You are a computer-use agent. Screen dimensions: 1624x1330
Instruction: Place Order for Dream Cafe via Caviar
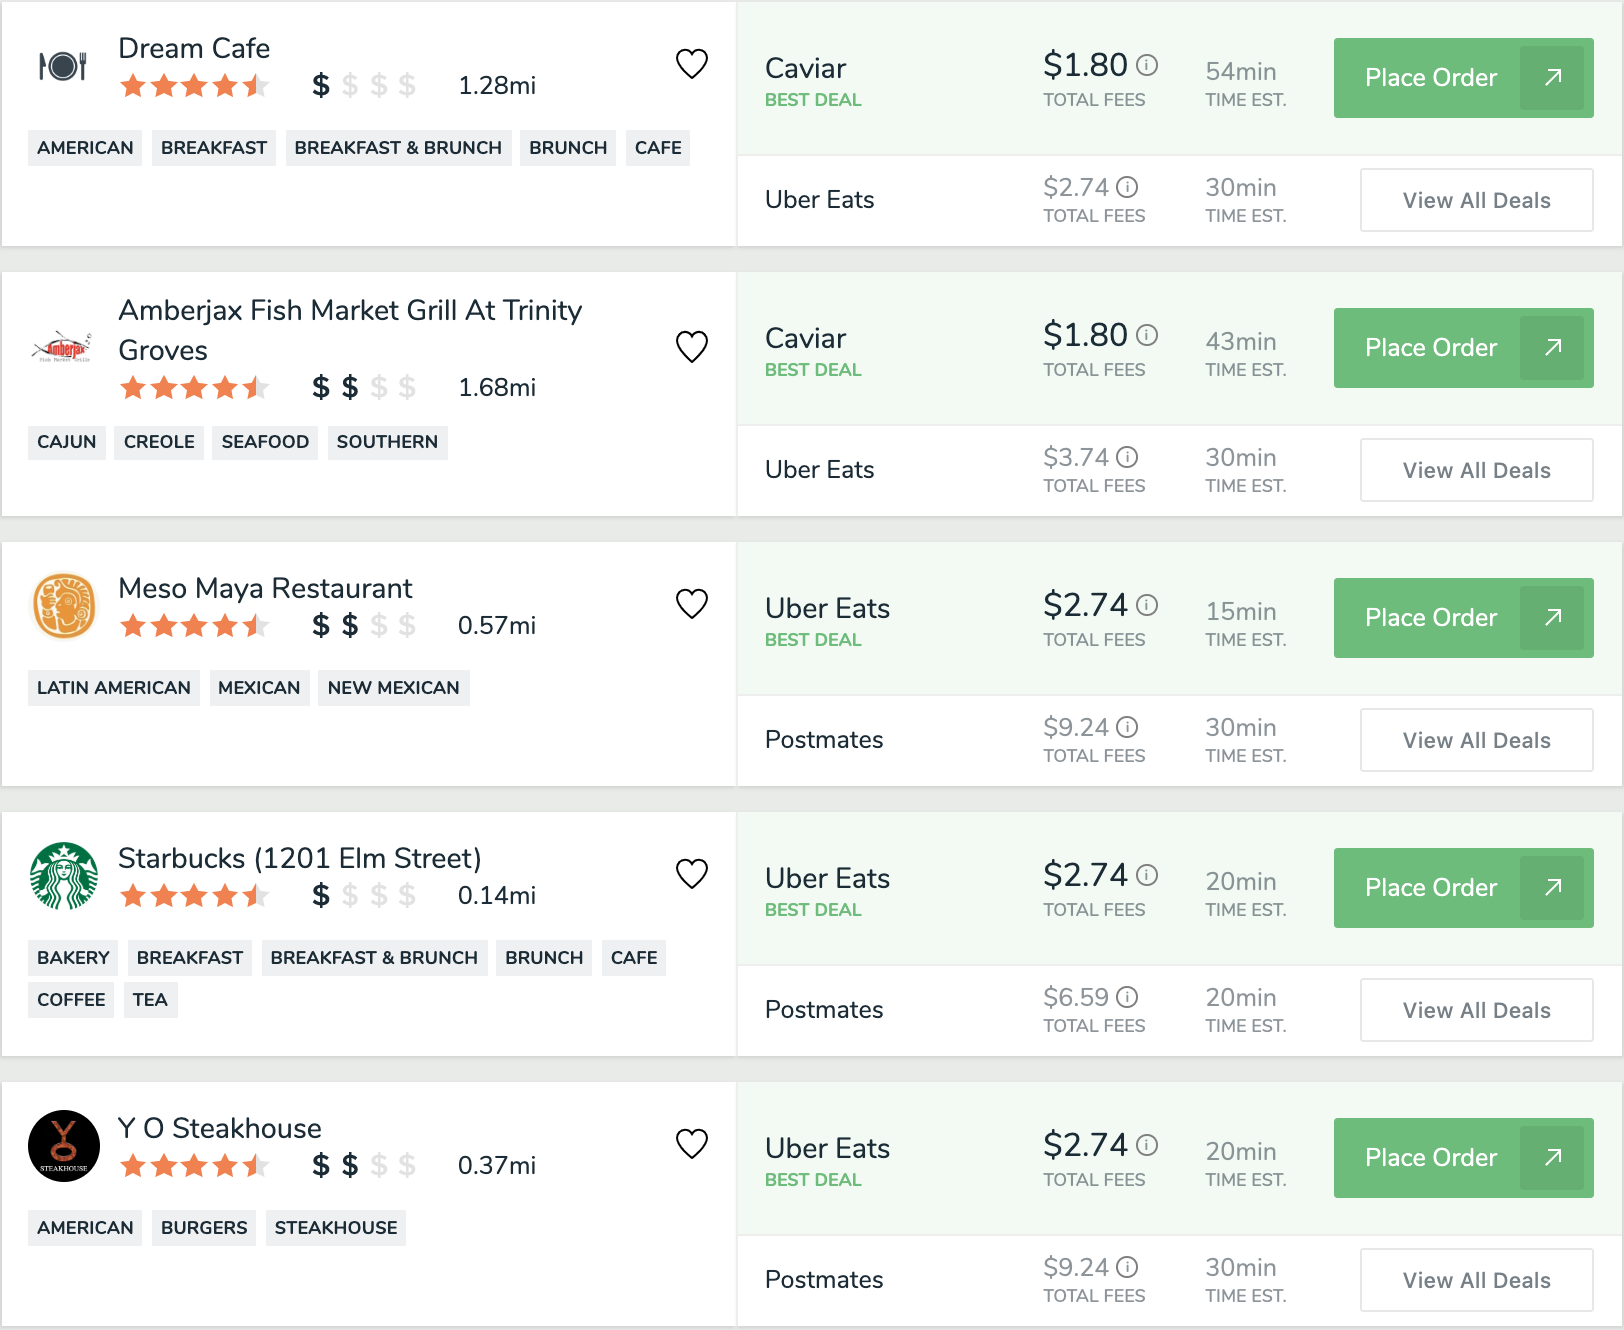[1463, 78]
